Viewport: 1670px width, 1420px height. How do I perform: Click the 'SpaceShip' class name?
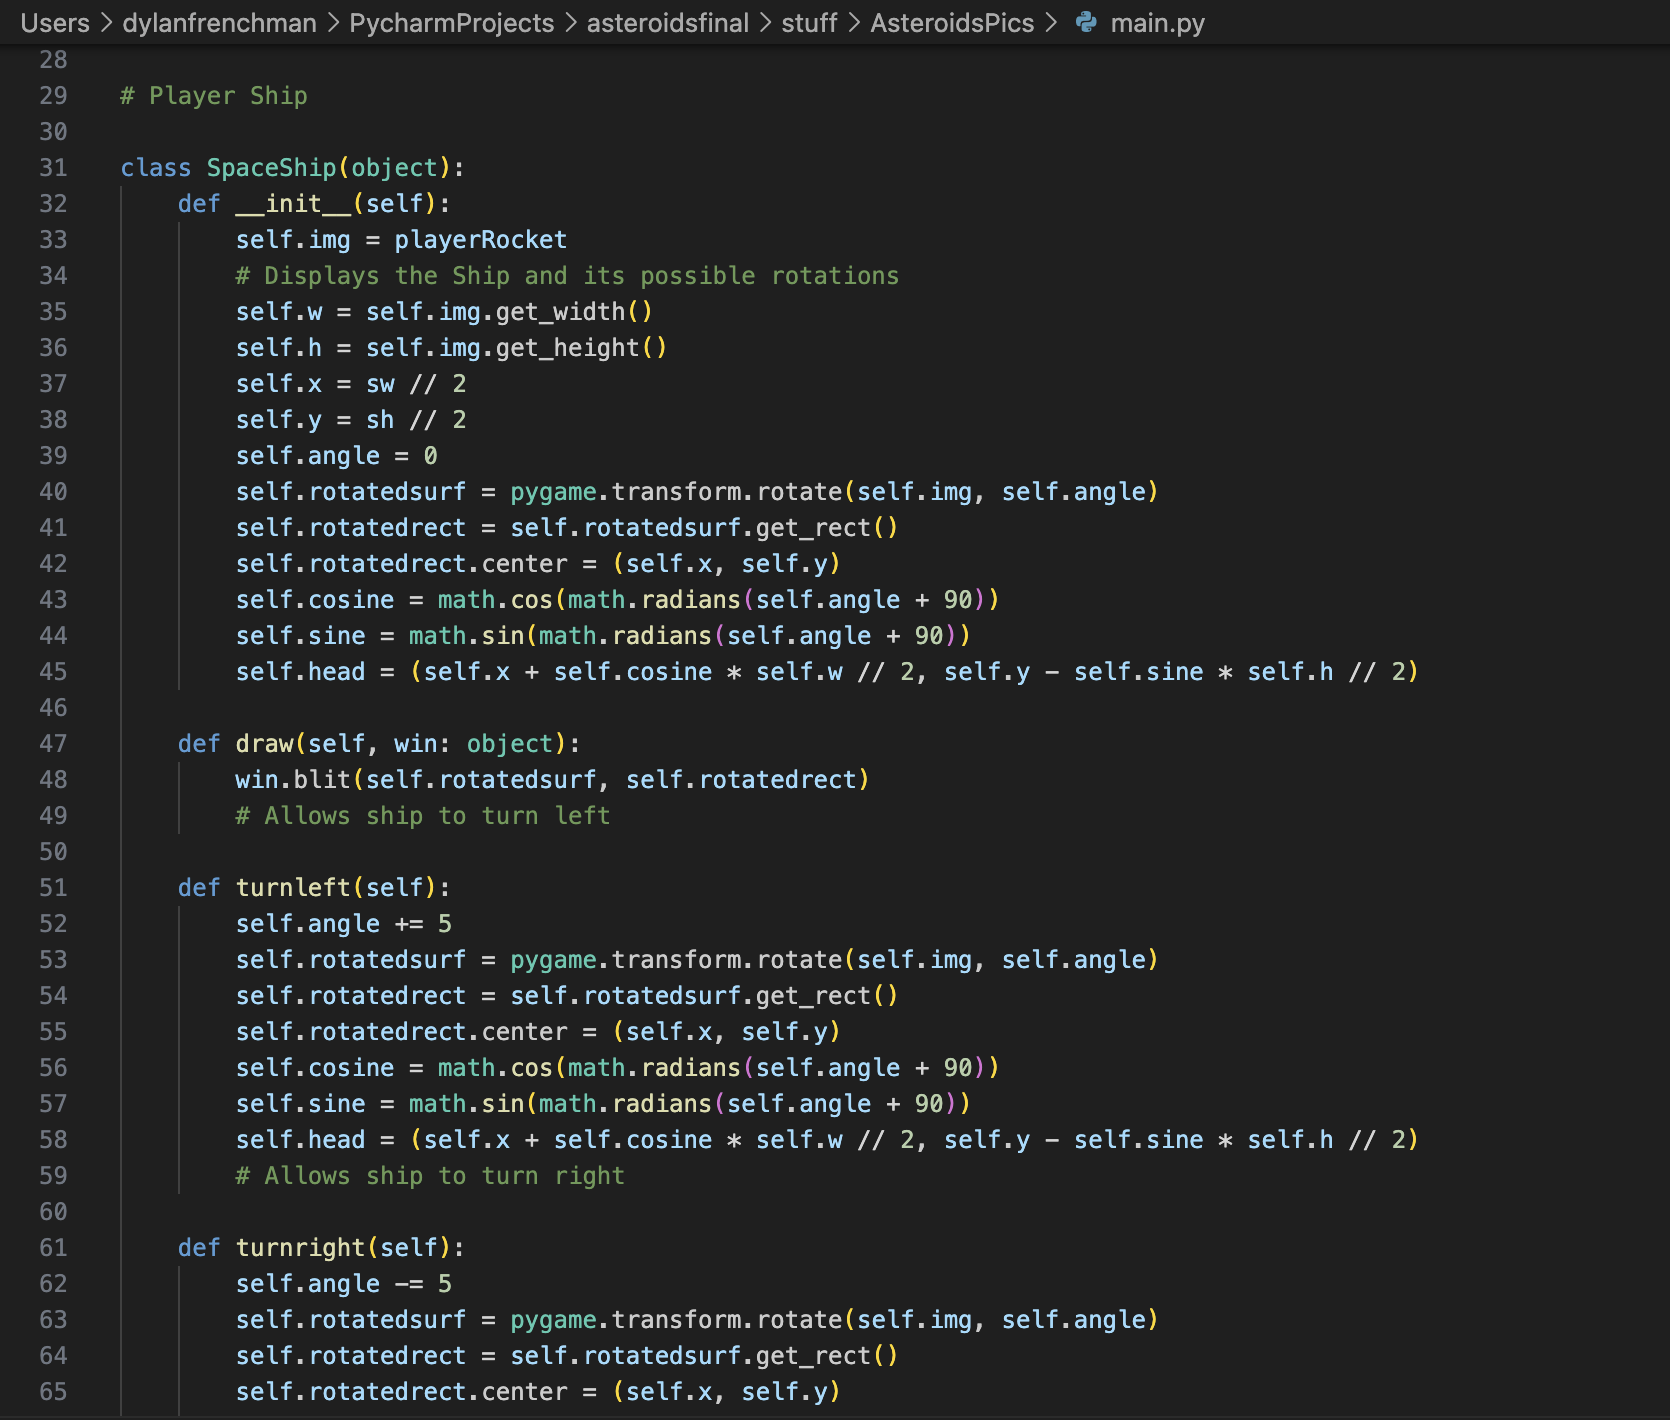click(x=271, y=168)
